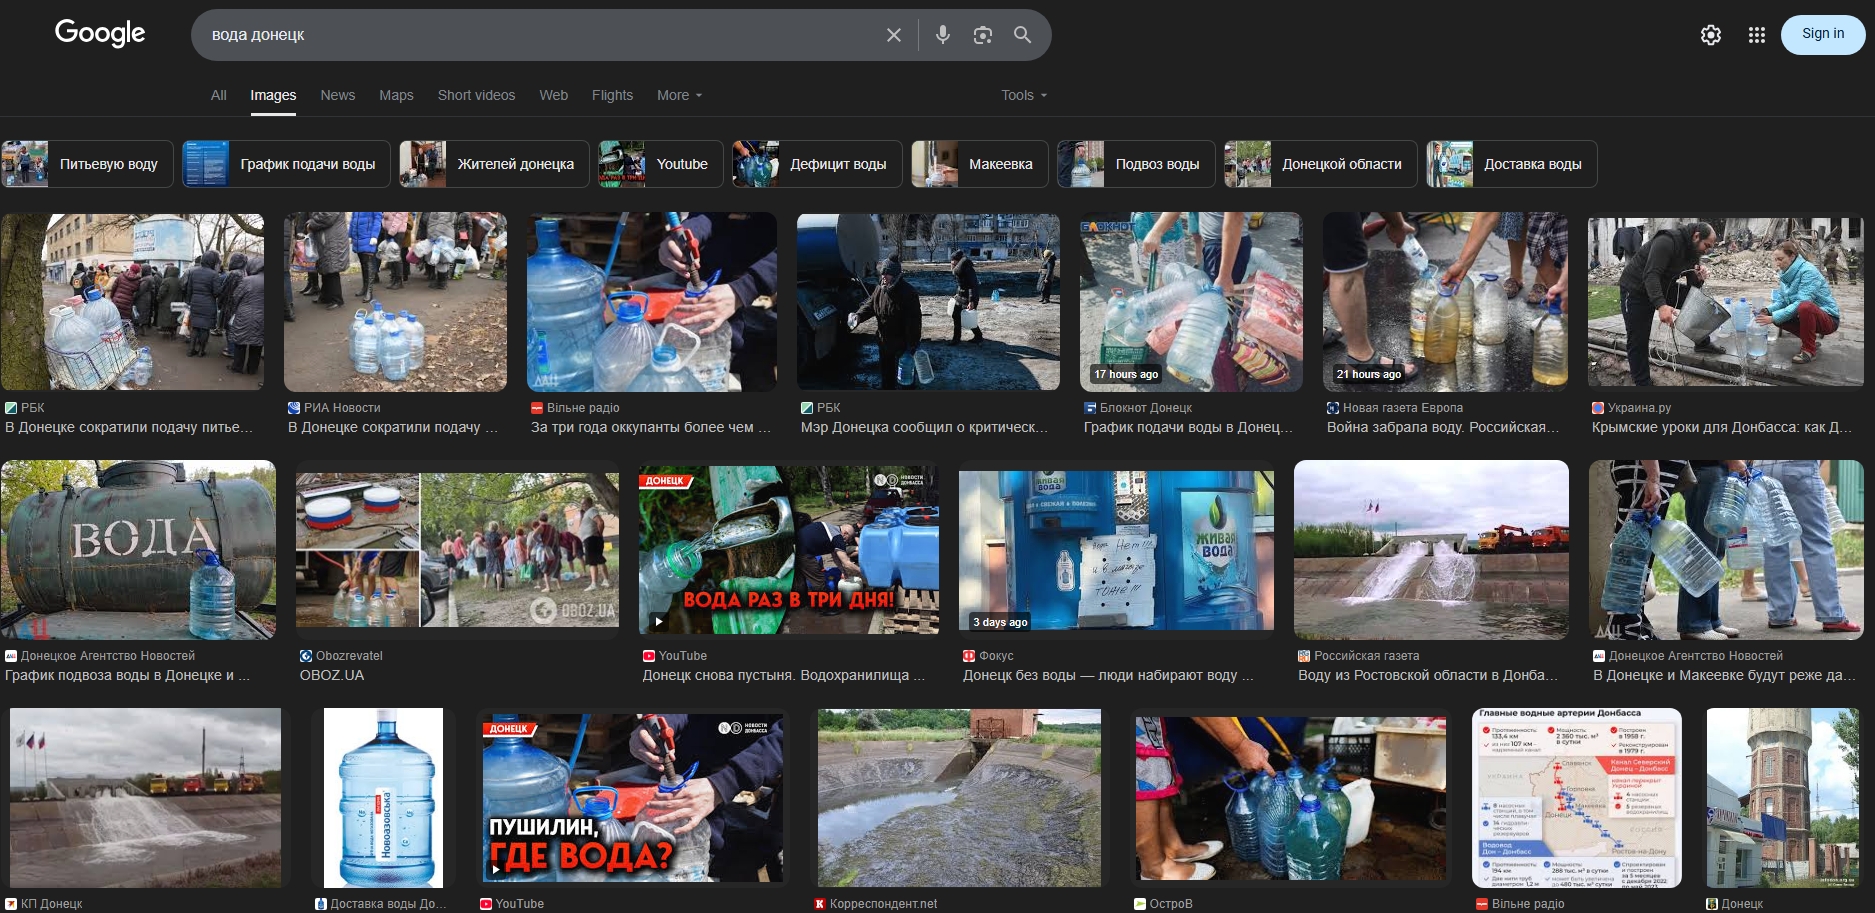This screenshot has width=1875, height=913.
Task: Start voice search with microphone
Action: tap(942, 35)
